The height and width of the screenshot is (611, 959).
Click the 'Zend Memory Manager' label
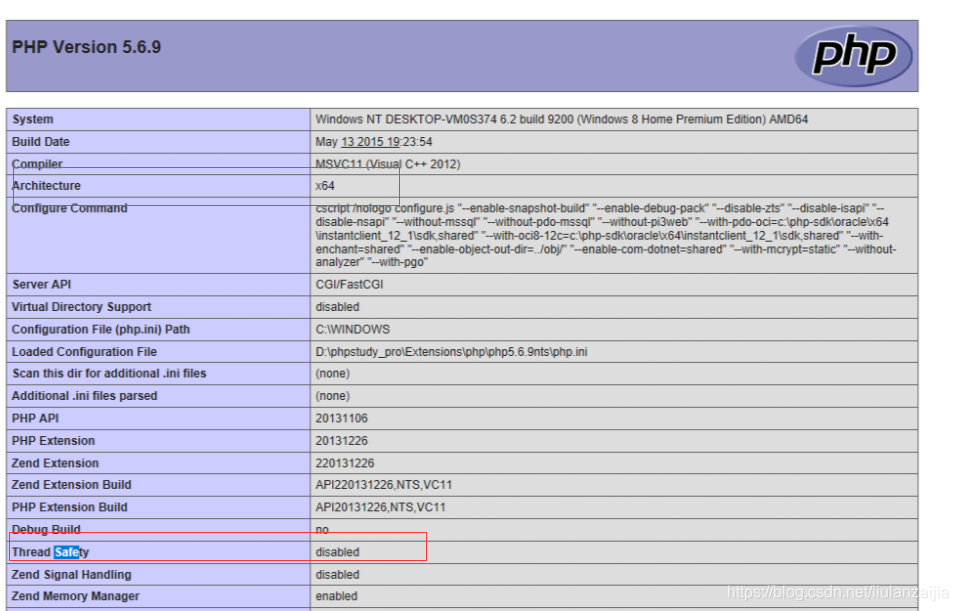pyautogui.click(x=75, y=596)
